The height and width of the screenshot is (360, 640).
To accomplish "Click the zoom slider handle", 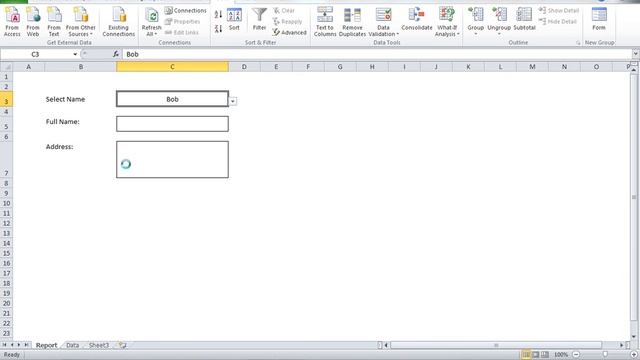I will pos(605,355).
